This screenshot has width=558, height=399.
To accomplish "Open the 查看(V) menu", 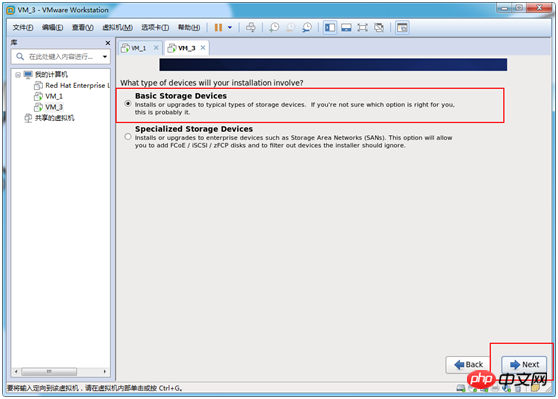I will pos(83,27).
